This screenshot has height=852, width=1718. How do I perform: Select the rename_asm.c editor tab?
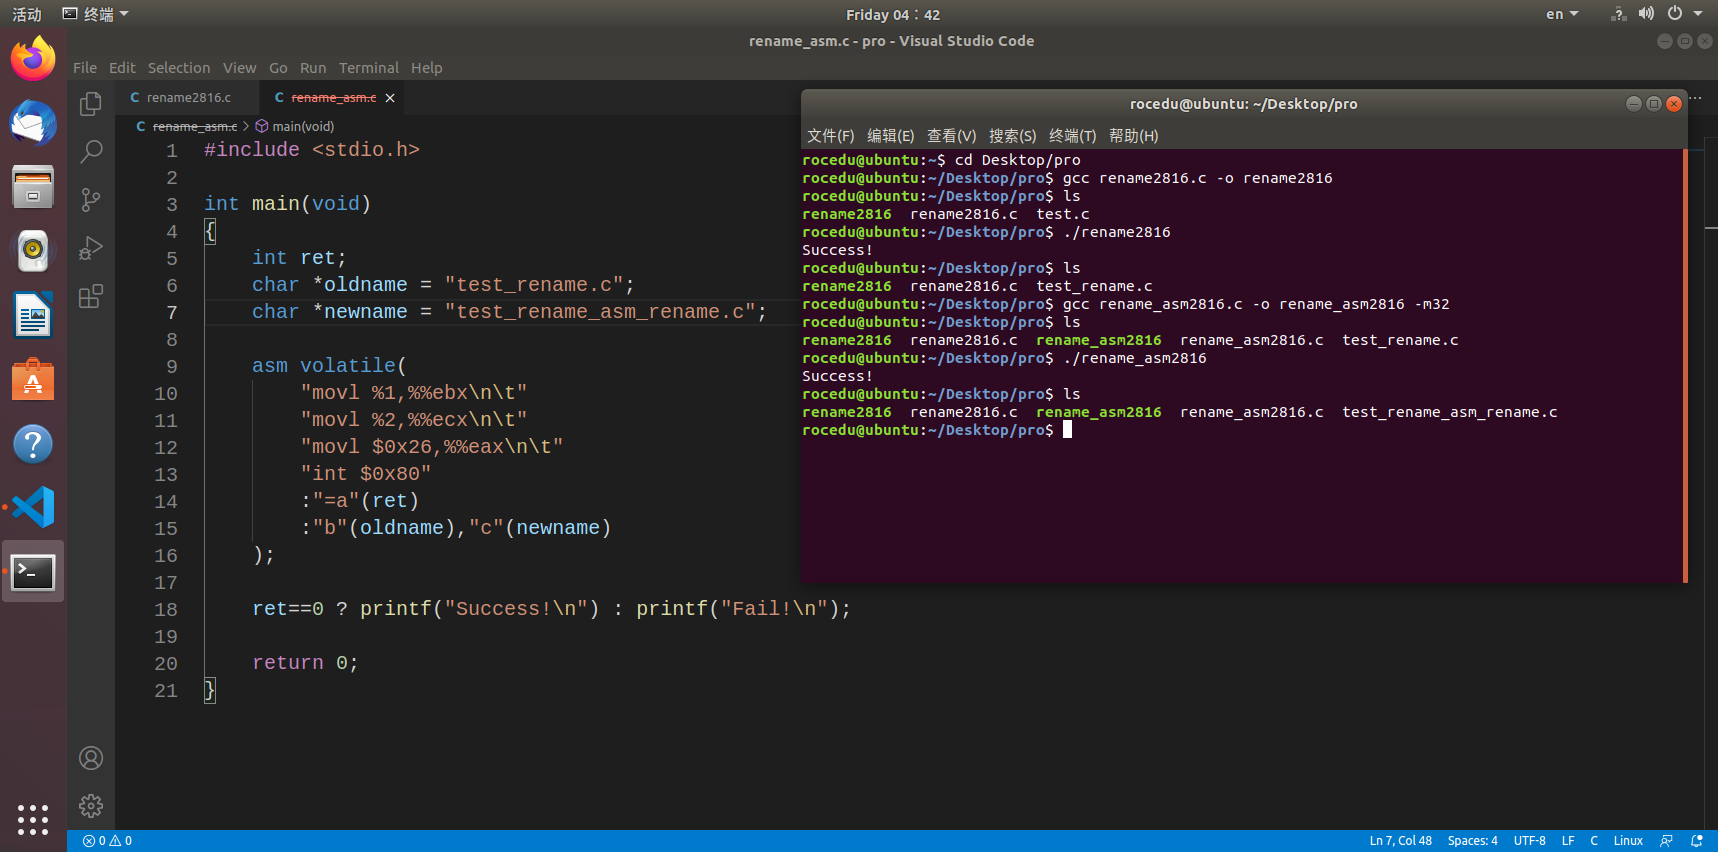(x=333, y=98)
